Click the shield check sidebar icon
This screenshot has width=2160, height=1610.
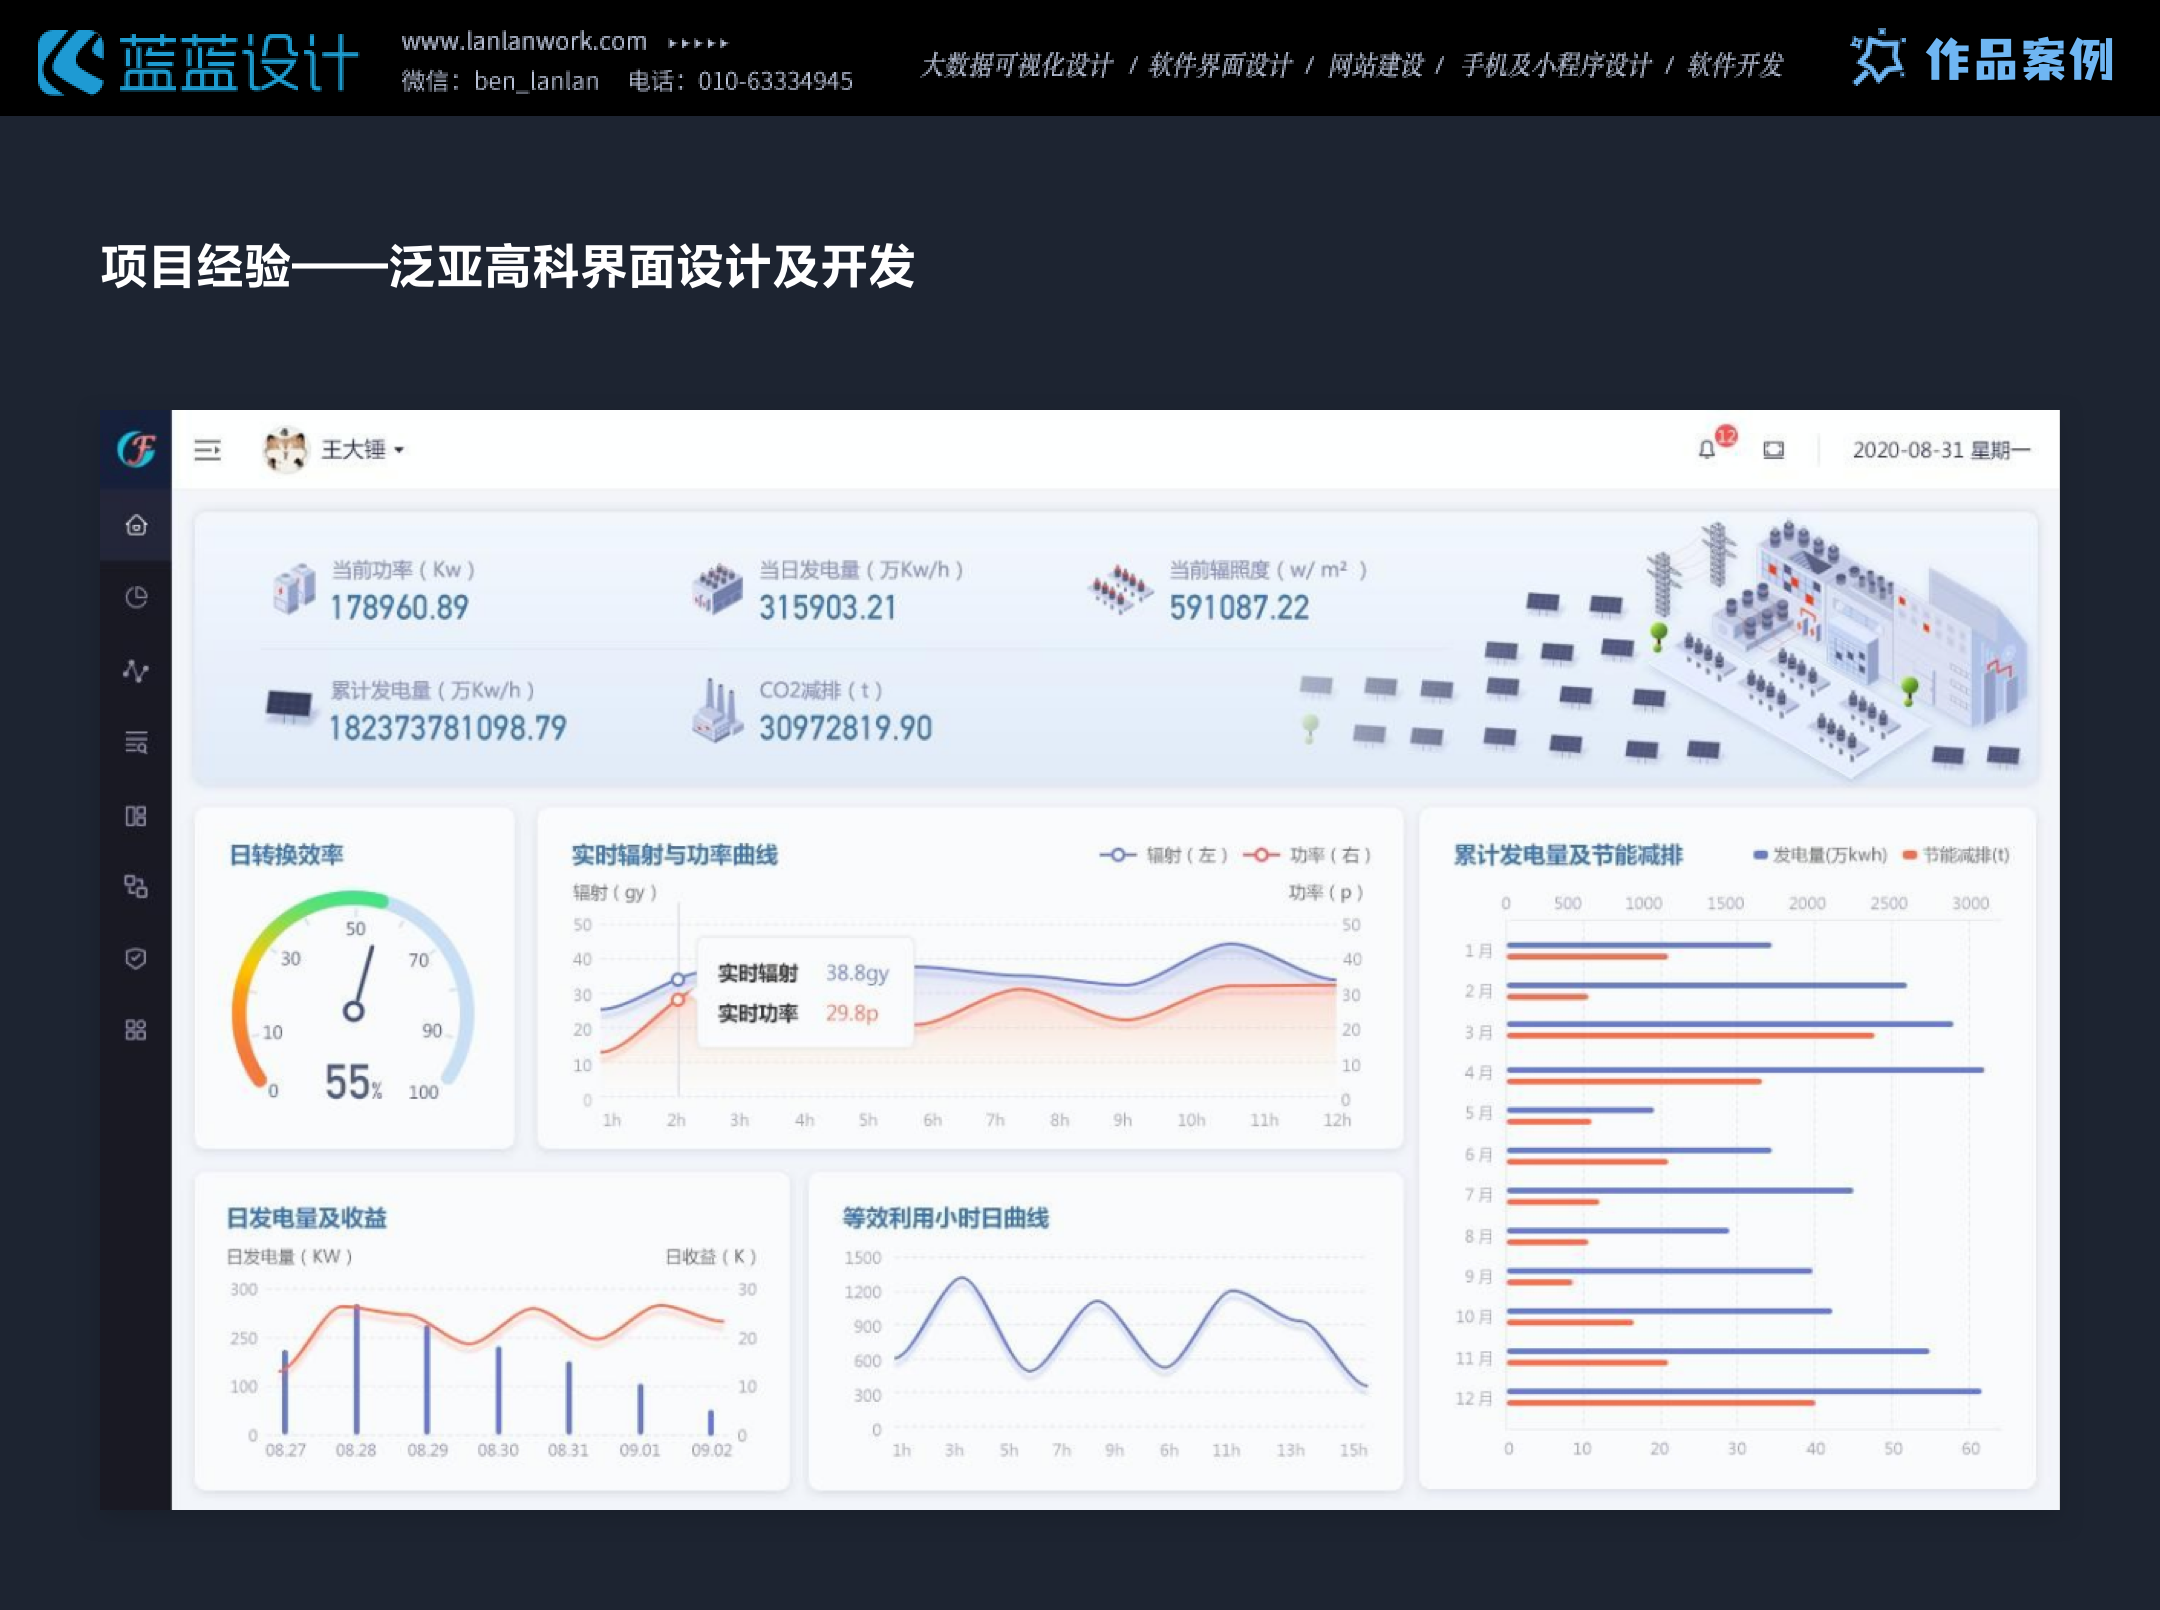pyautogui.click(x=136, y=958)
